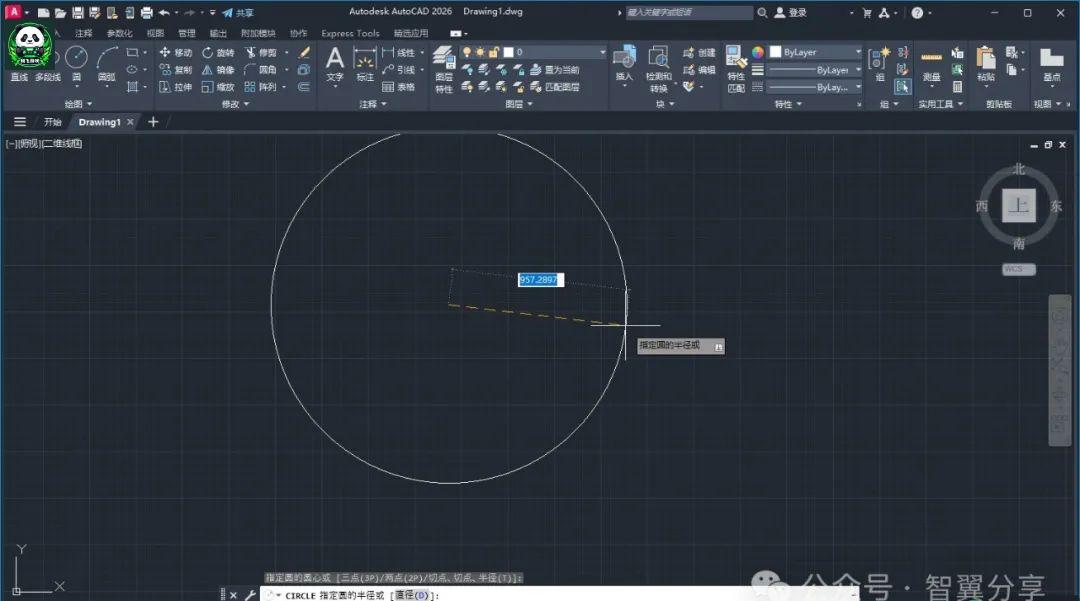Screen dimensions: 1080x601
Task: Click the Move (移动) tool
Action: [x=176, y=52]
